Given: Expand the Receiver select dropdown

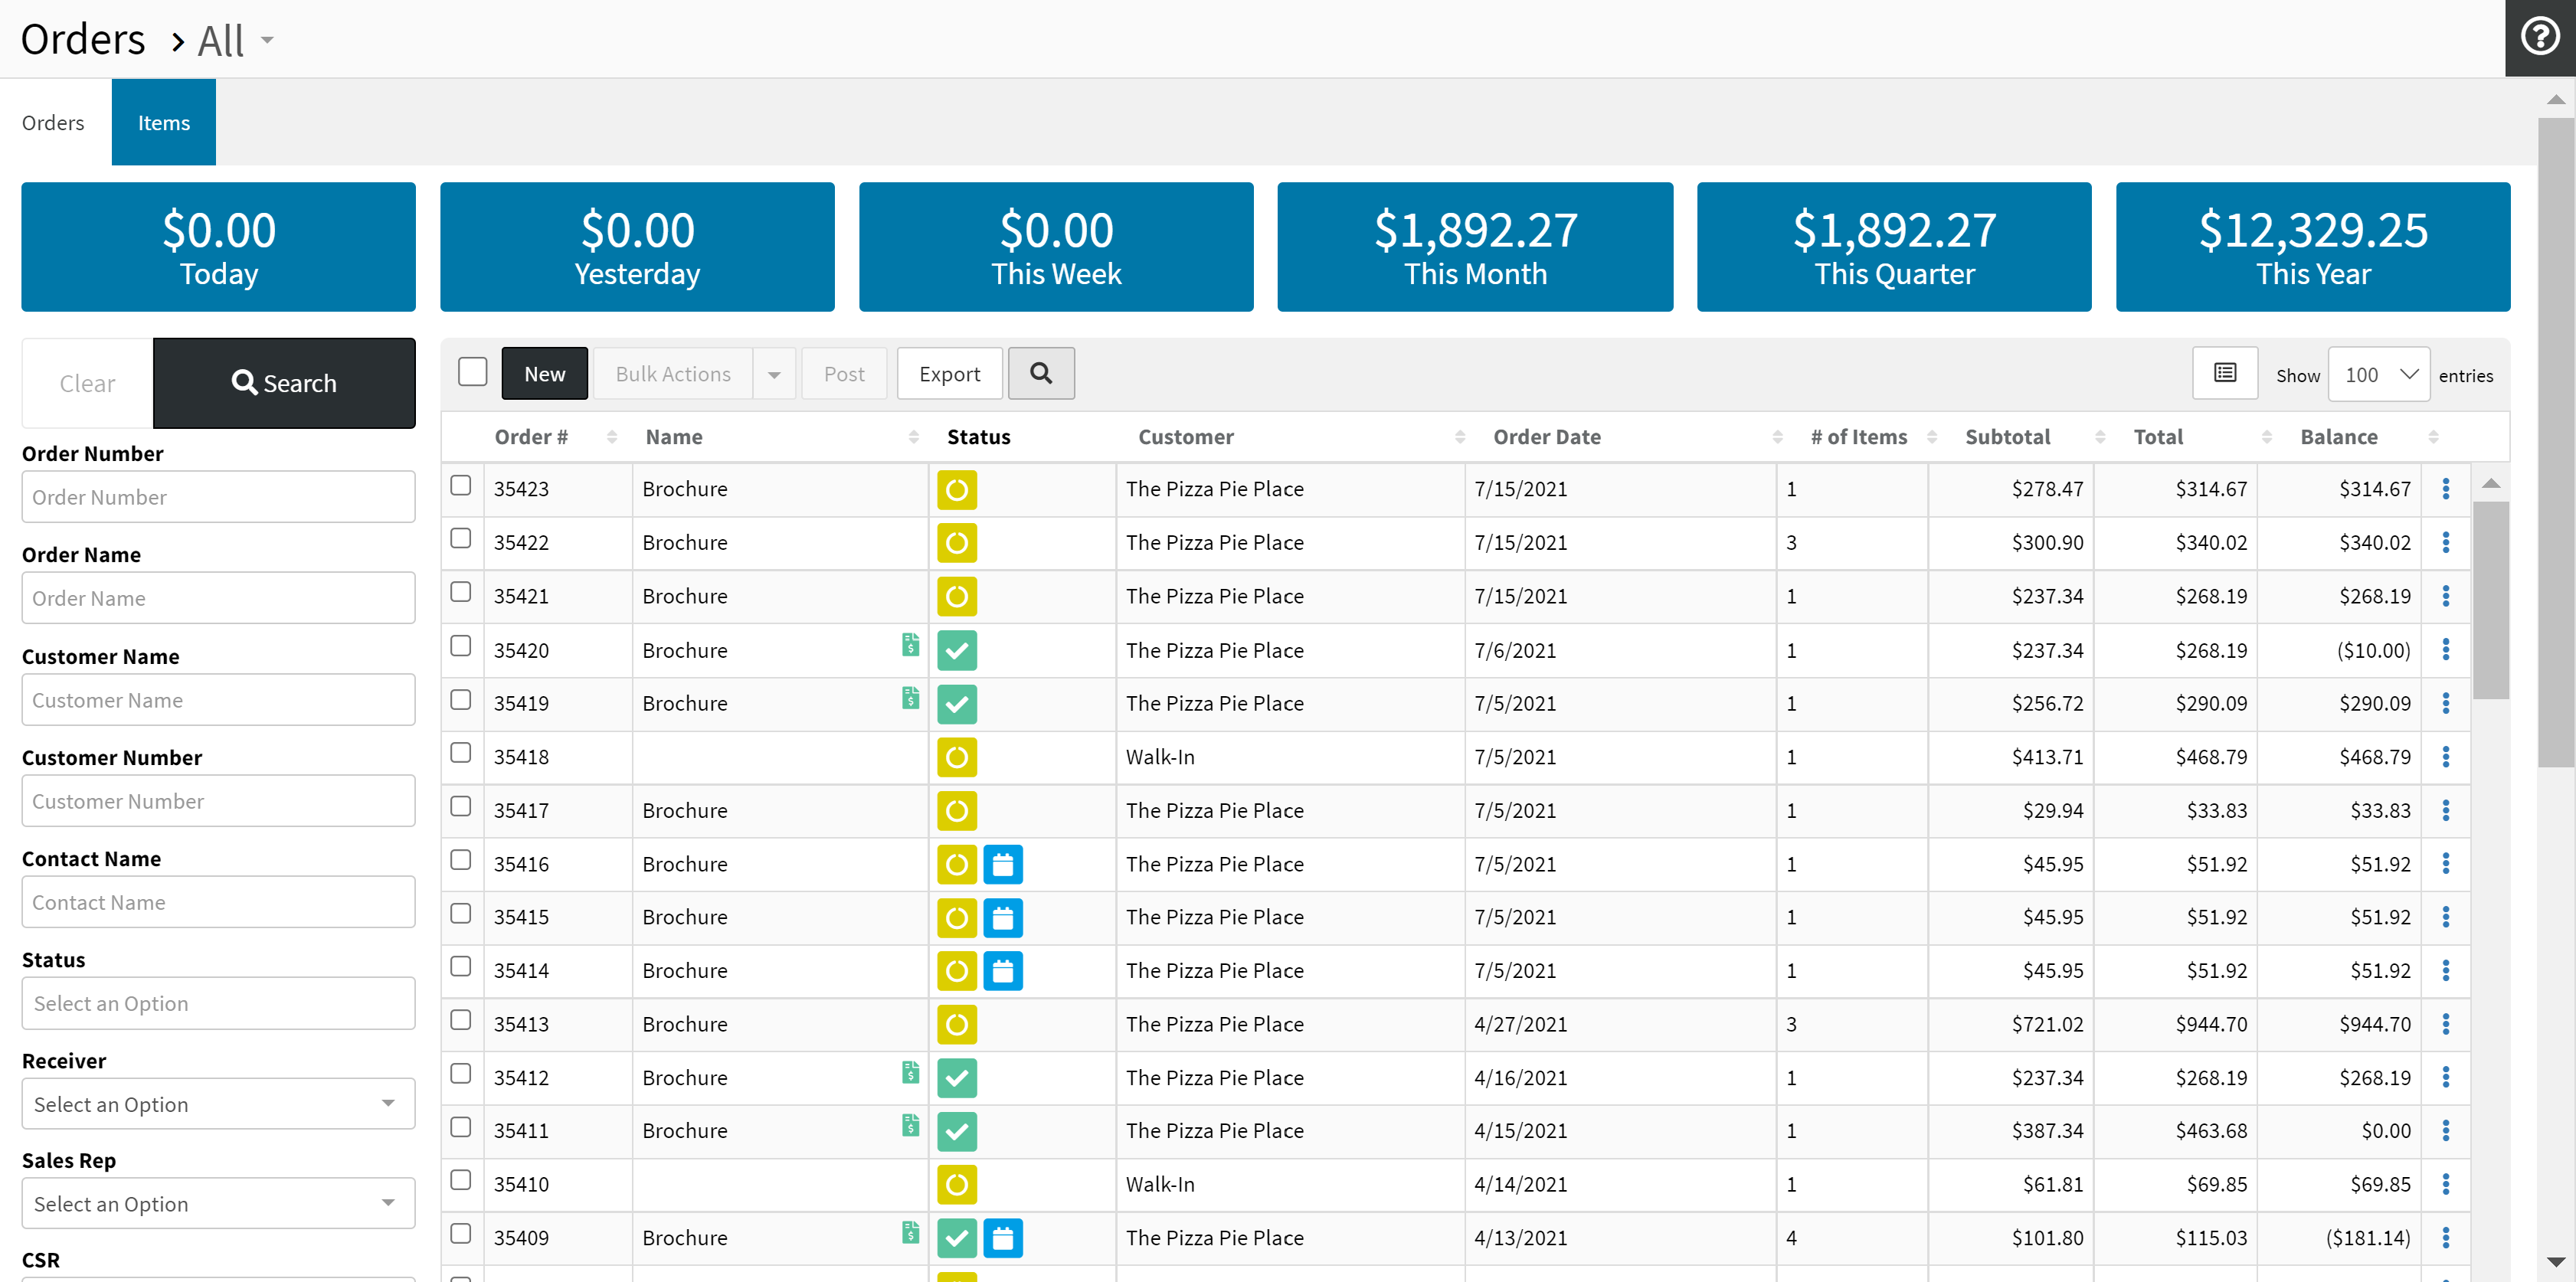Looking at the screenshot, I should [218, 1104].
